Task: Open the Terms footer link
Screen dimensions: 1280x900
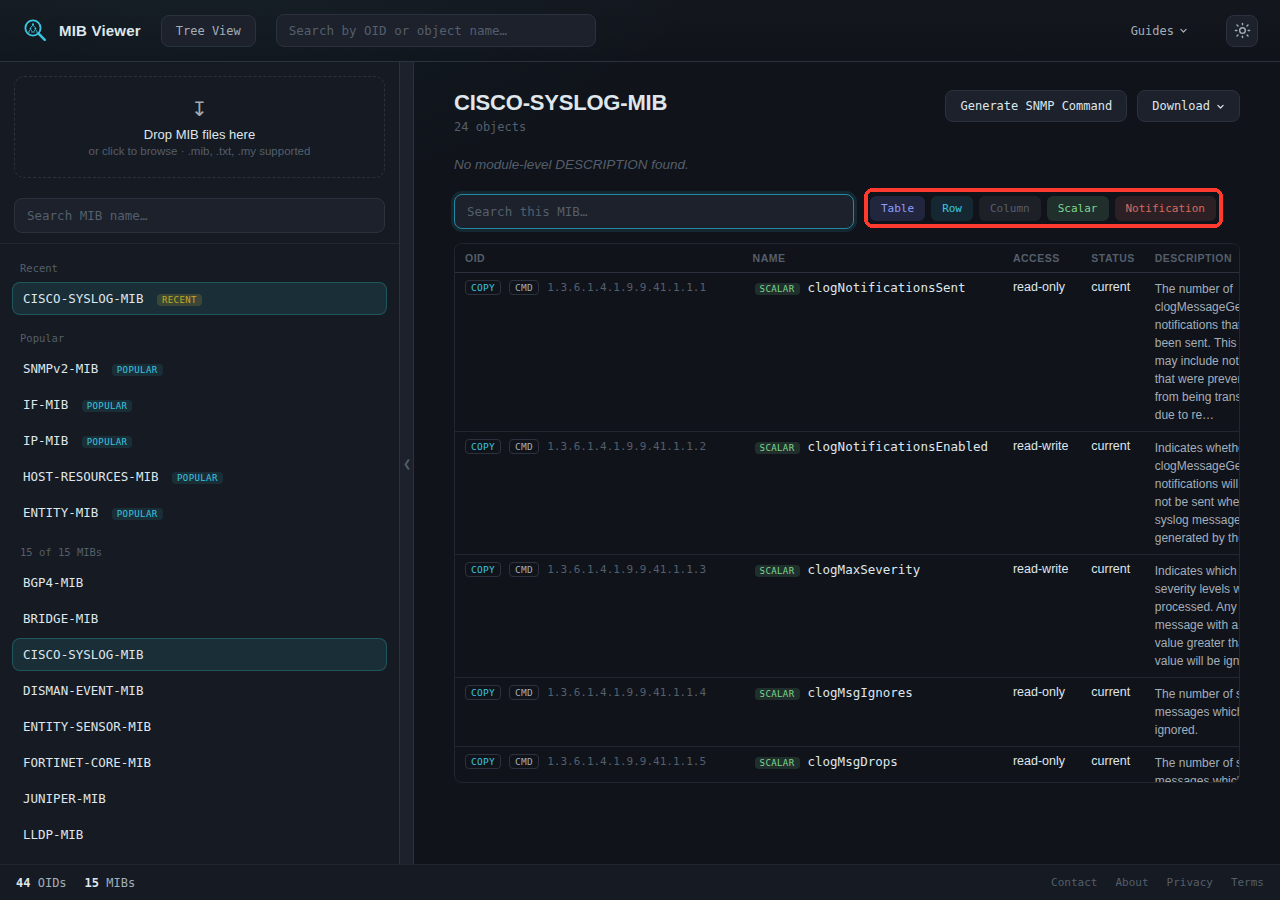Action: pos(1247,883)
